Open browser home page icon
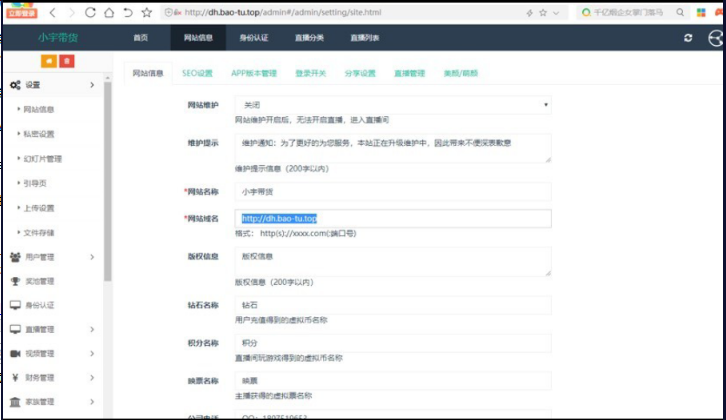The image size is (726, 420). pyautogui.click(x=109, y=13)
